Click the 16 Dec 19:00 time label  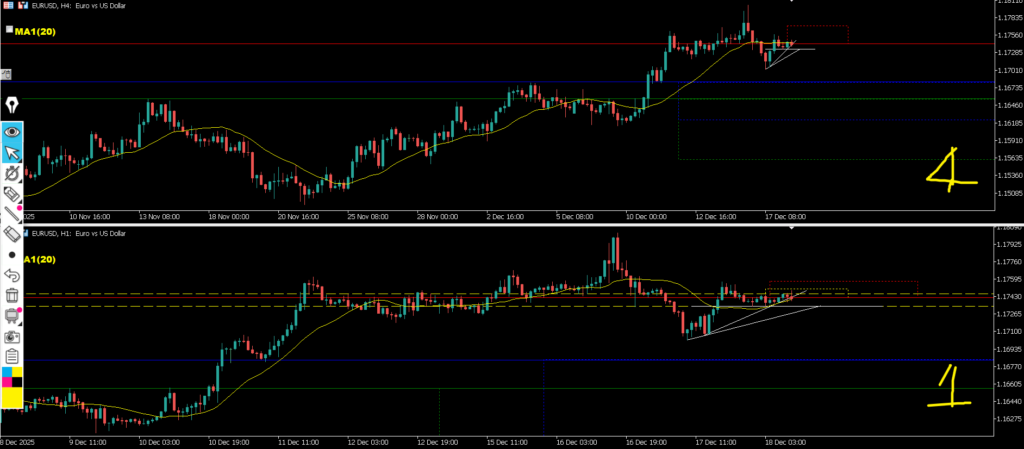(646, 442)
